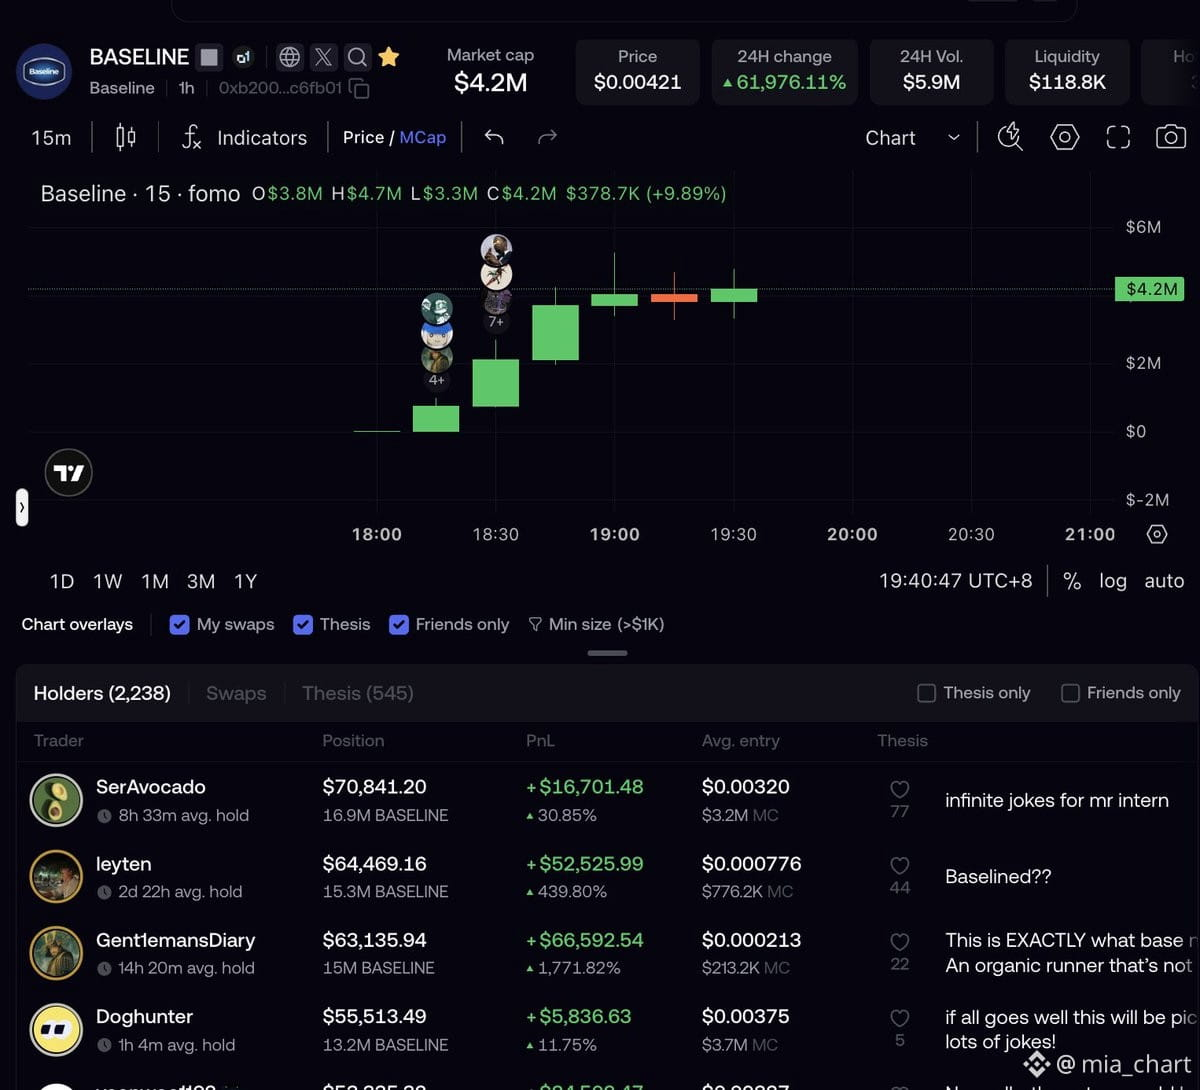
Task: Open the token's X profile icon
Action: pos(323,57)
